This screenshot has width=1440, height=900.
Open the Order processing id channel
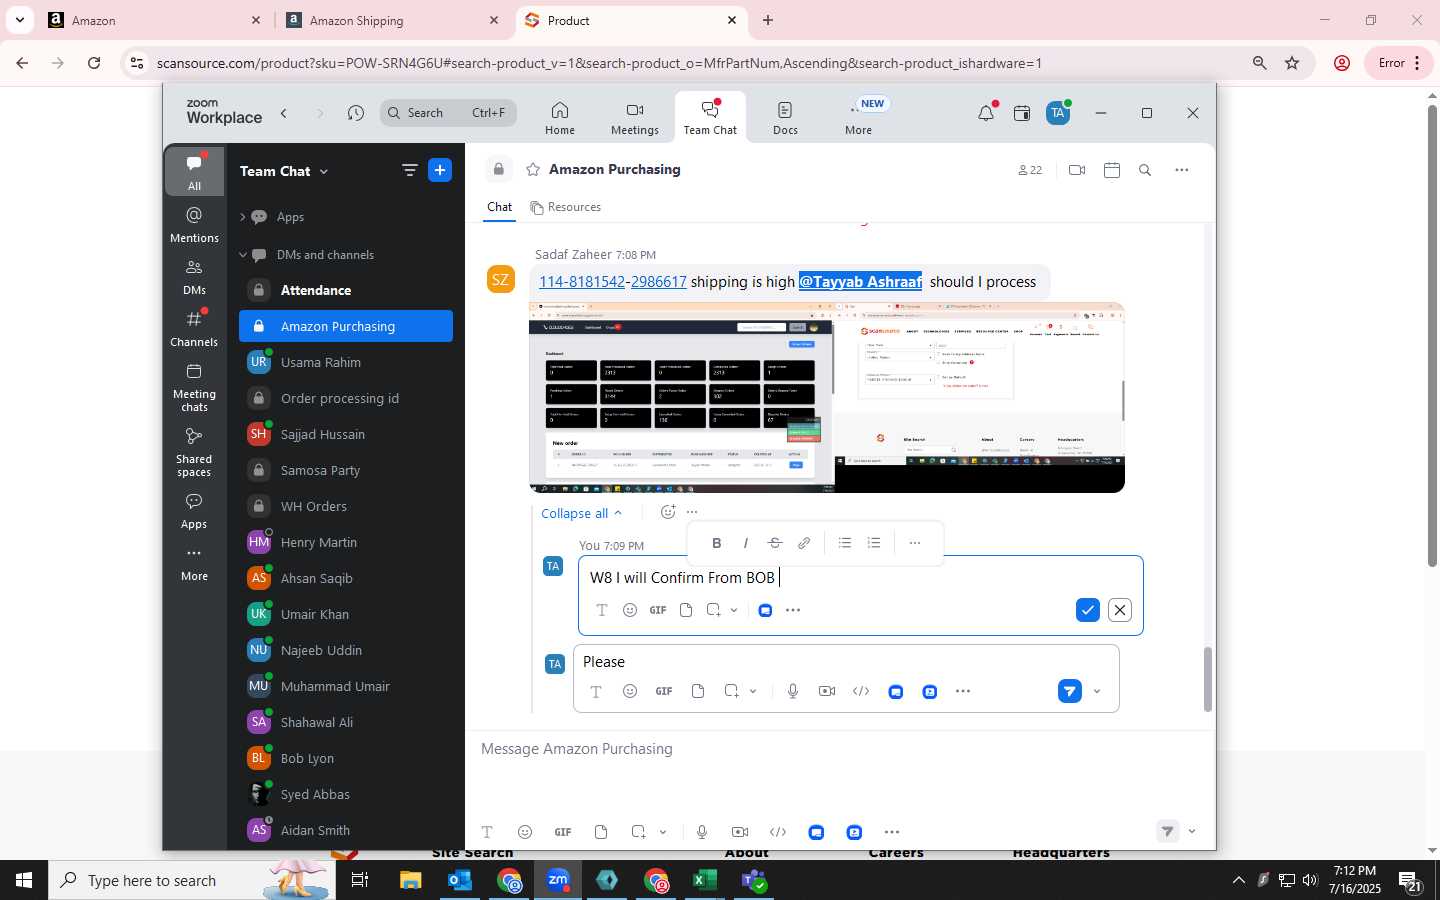click(346, 398)
